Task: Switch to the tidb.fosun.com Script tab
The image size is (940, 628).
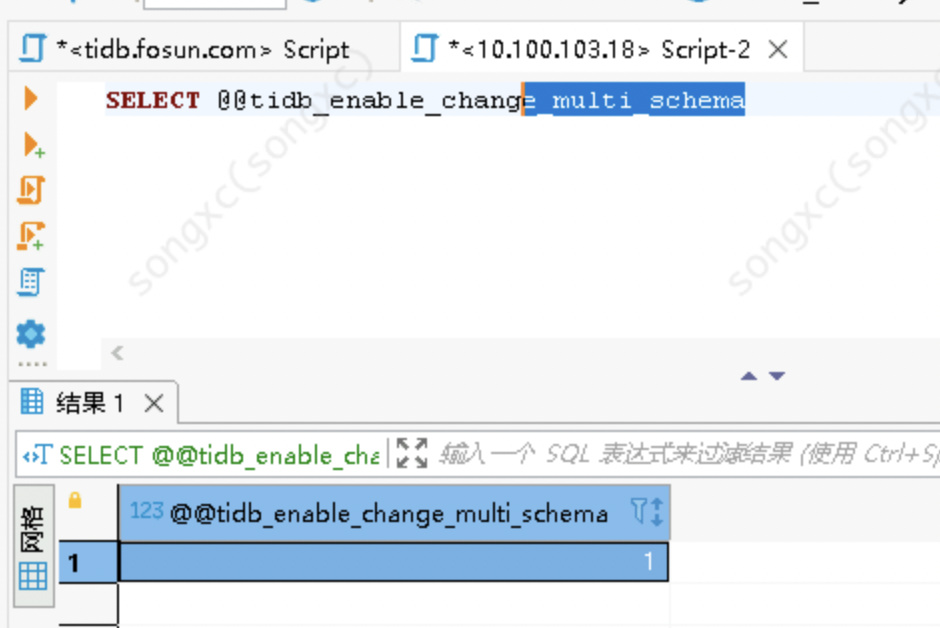Action: coord(203,49)
